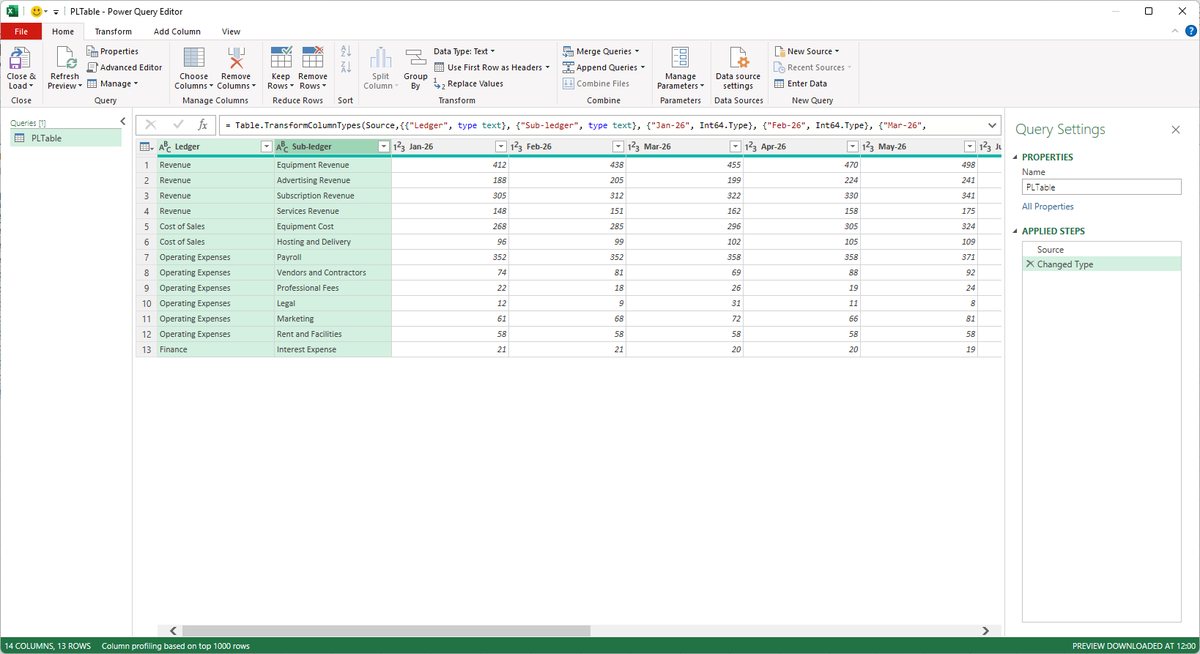Select the Changed Type applied step
The image size is (1200, 654).
1101,264
